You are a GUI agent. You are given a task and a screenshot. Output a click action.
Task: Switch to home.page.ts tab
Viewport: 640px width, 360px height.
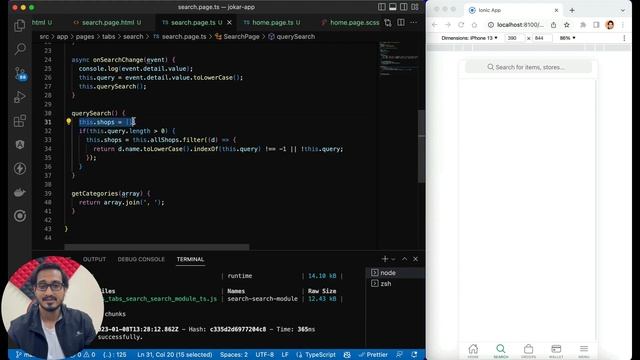pyautogui.click(x=272, y=22)
